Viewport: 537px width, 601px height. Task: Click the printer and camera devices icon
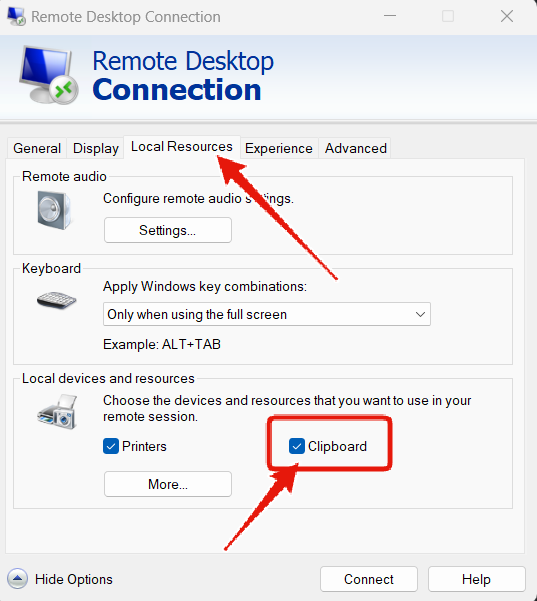[x=57, y=412]
